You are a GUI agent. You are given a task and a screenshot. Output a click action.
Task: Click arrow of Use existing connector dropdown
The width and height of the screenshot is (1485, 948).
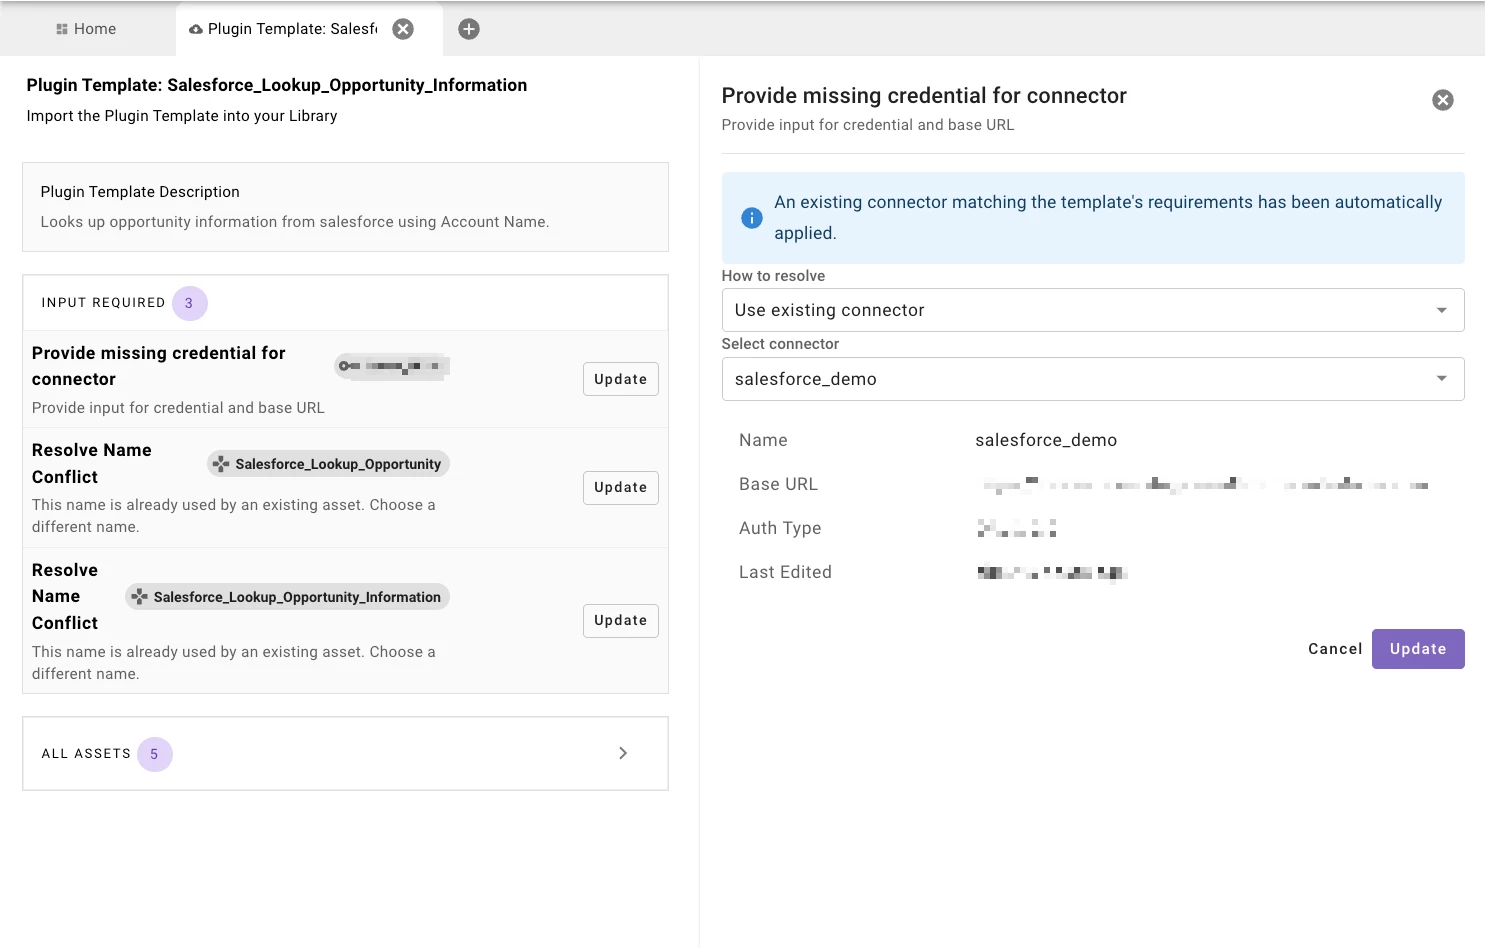tap(1442, 310)
